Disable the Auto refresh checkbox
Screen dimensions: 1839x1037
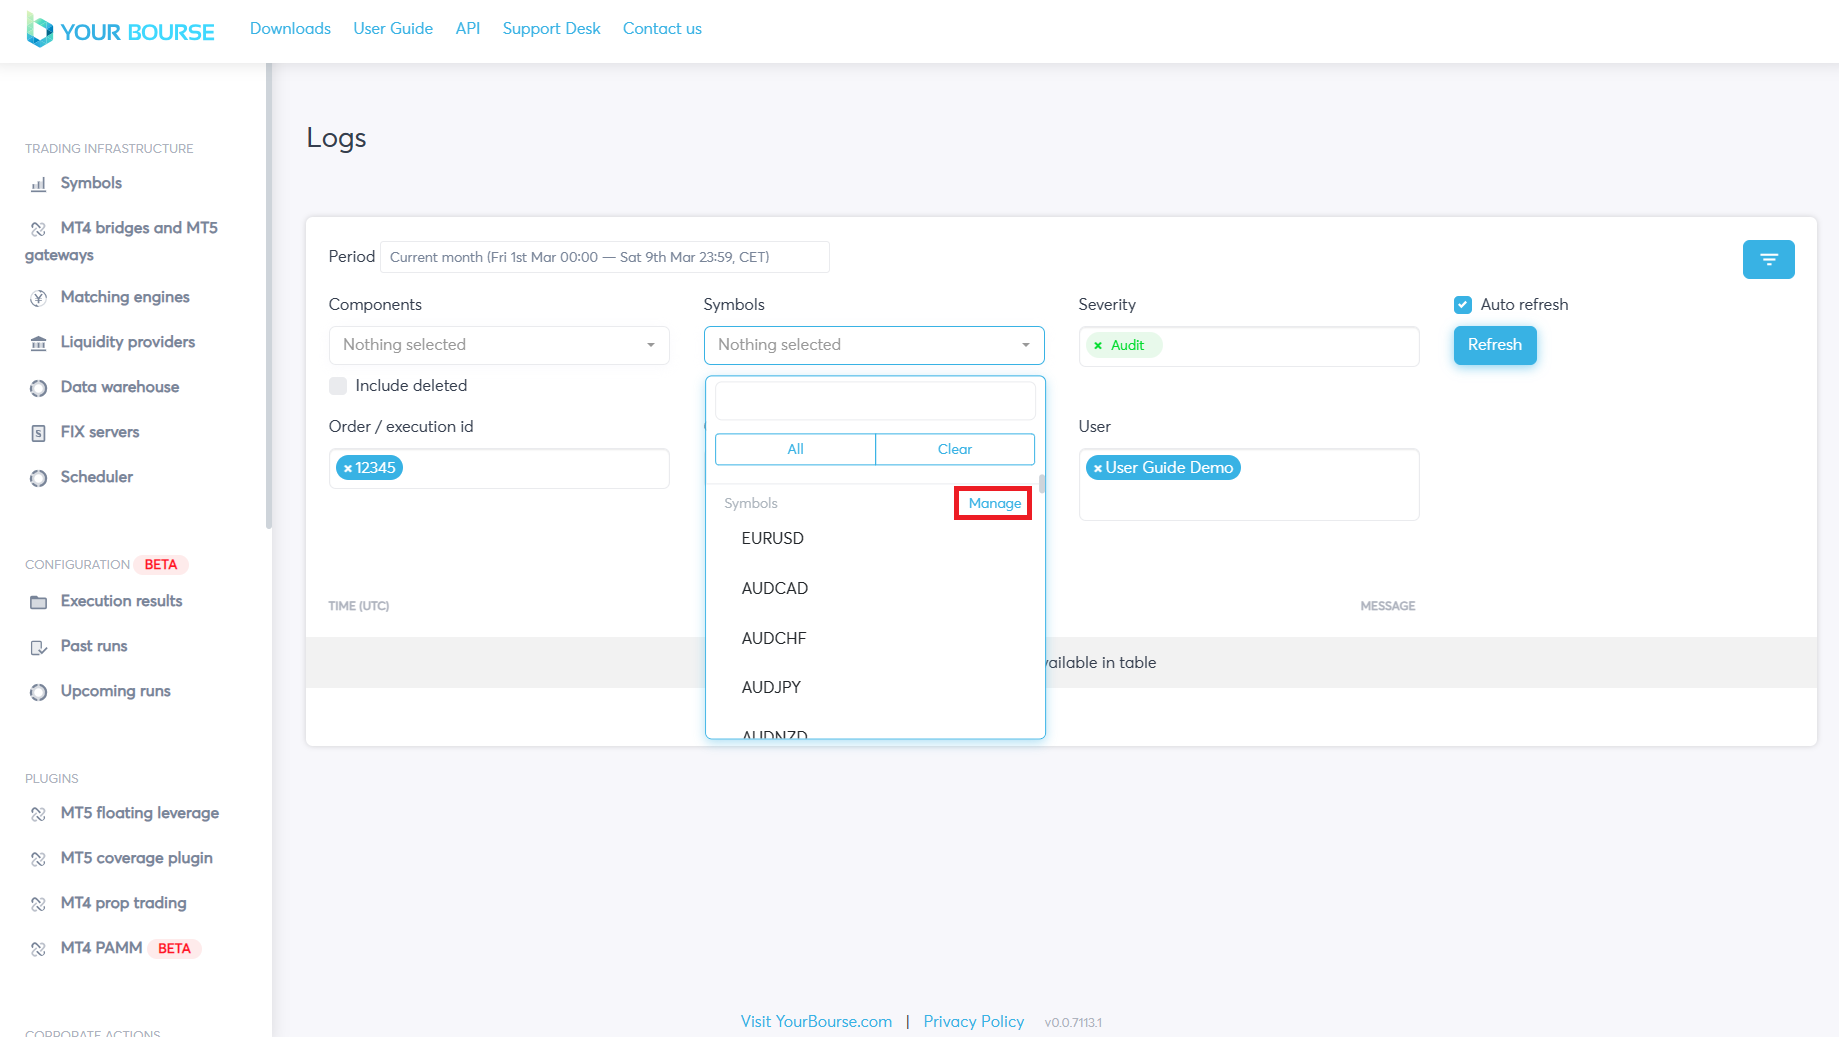coord(1463,305)
